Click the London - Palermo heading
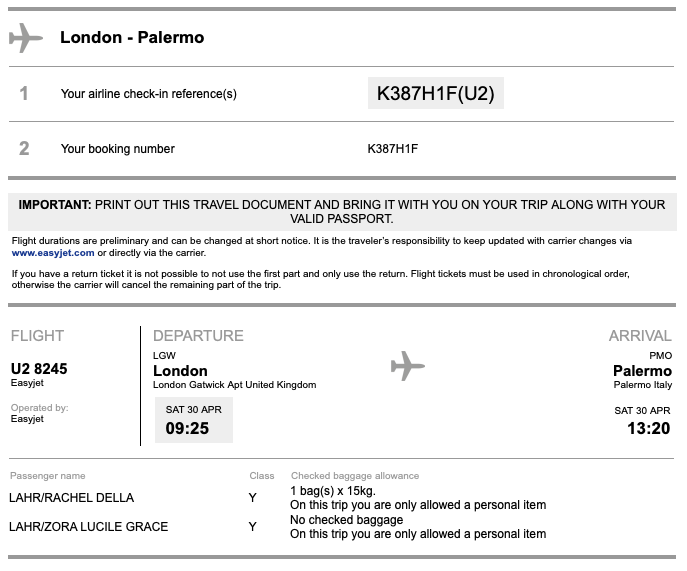This screenshot has width=687, height=571. point(132,38)
